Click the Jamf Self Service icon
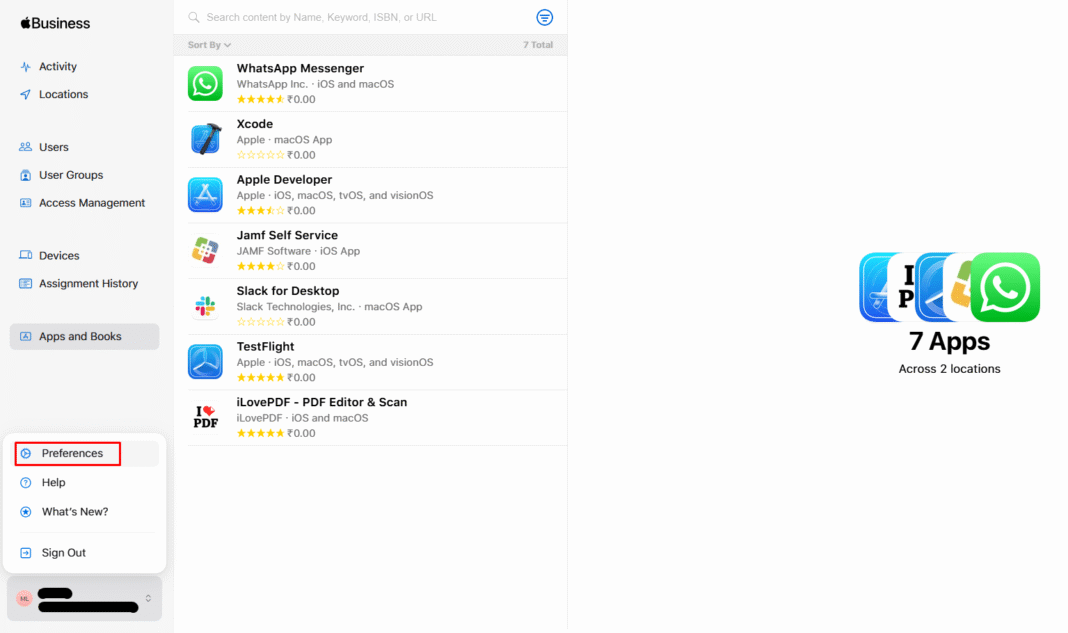The width and height of the screenshot is (1068, 633). tap(205, 250)
